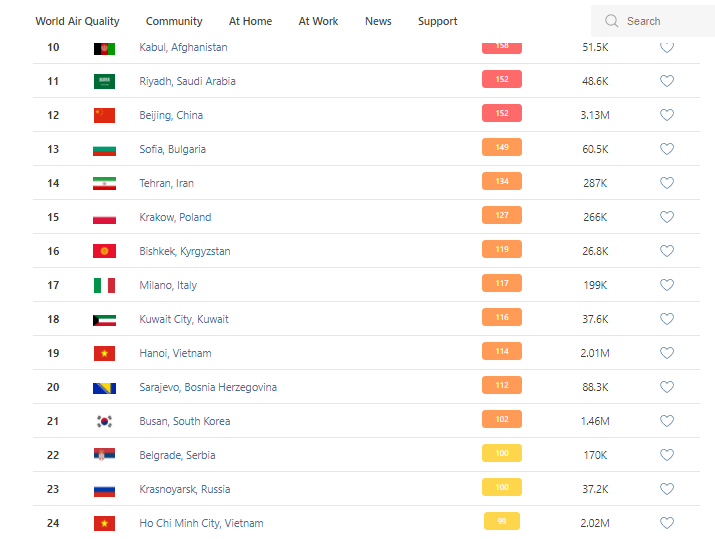715x539 pixels.
Task: Open the At Home menu
Action: pos(250,21)
